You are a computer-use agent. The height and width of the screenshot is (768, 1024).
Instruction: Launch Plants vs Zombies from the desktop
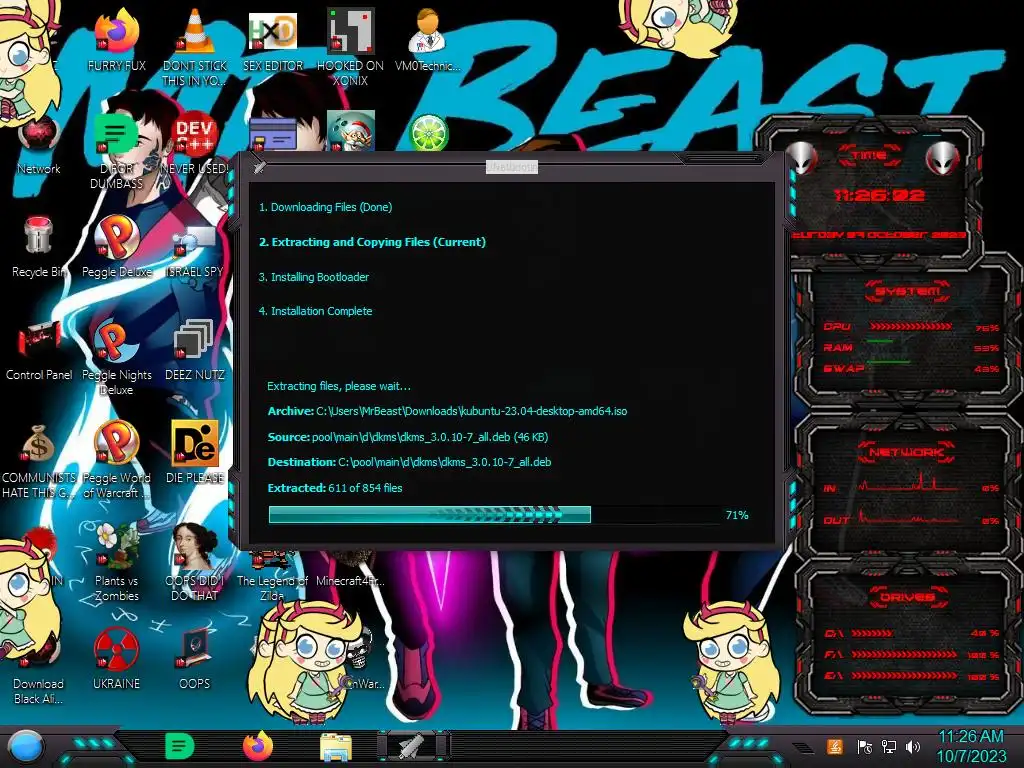pyautogui.click(x=116, y=563)
